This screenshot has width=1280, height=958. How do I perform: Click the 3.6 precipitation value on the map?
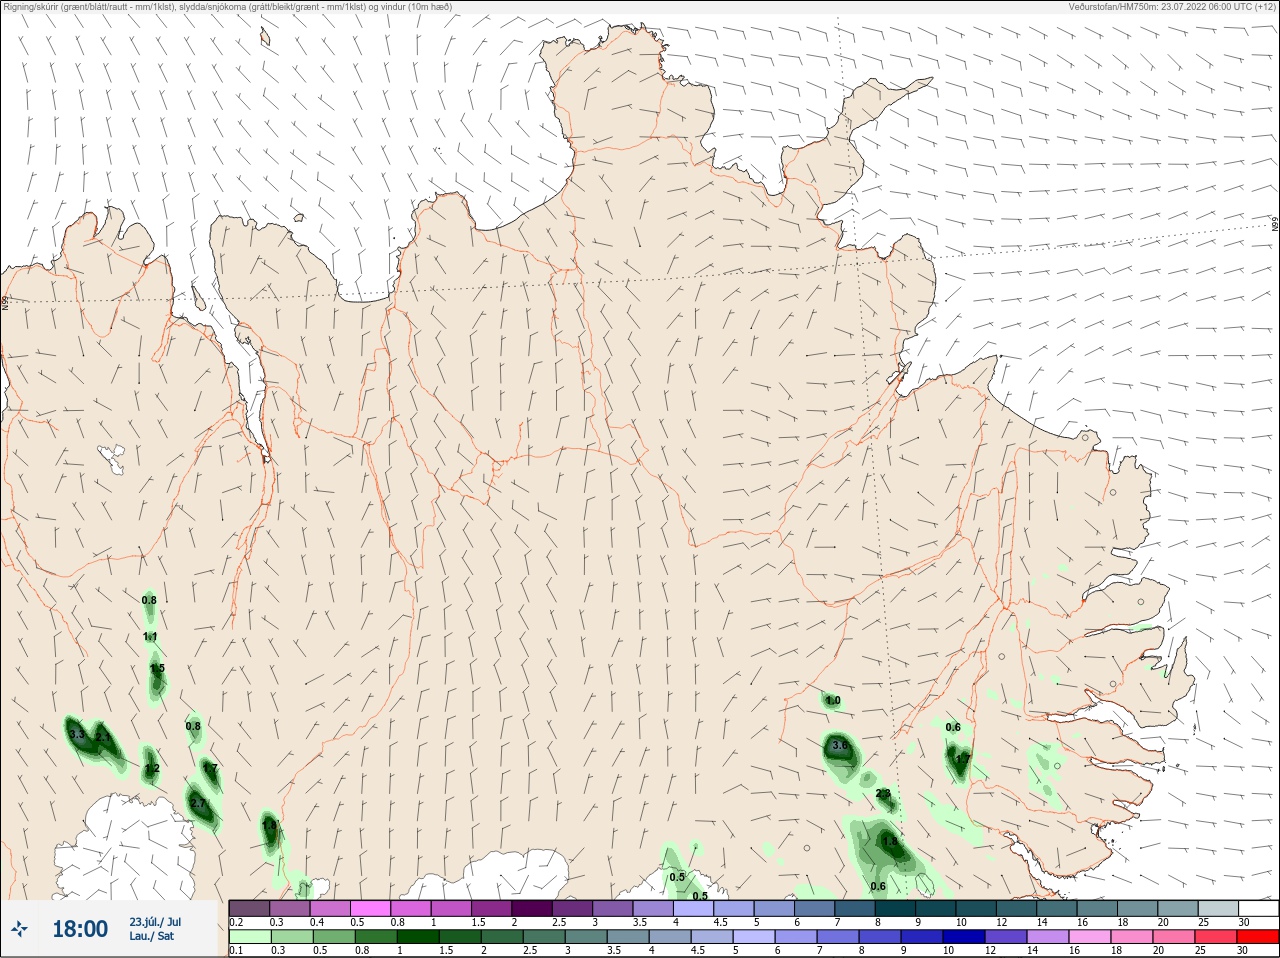point(840,745)
